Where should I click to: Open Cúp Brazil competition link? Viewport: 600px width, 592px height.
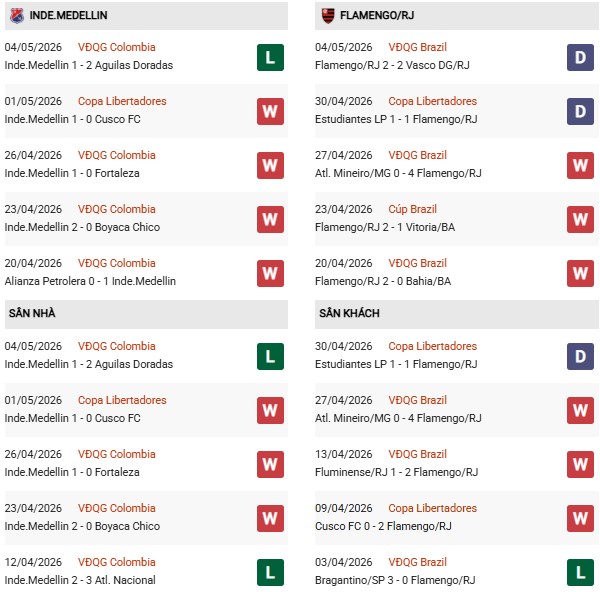click(x=412, y=209)
